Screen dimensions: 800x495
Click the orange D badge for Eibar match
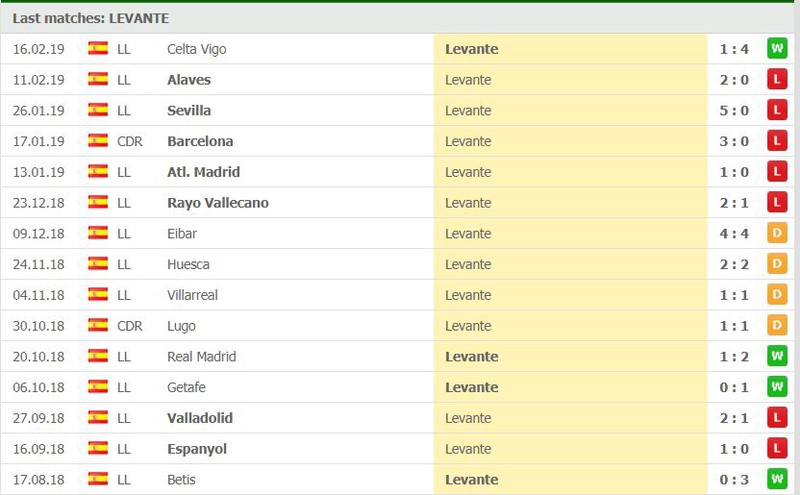777,233
